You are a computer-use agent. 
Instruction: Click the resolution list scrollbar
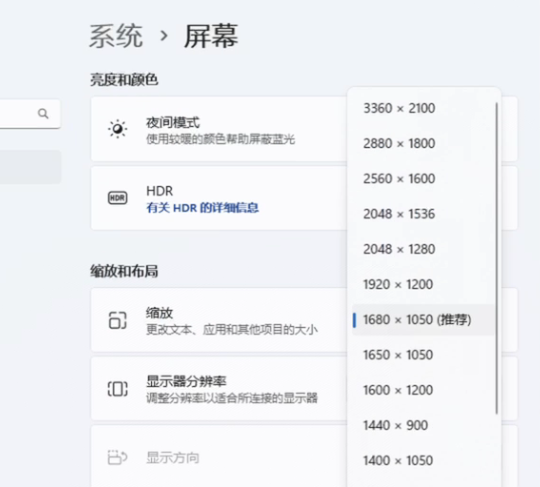(497, 258)
